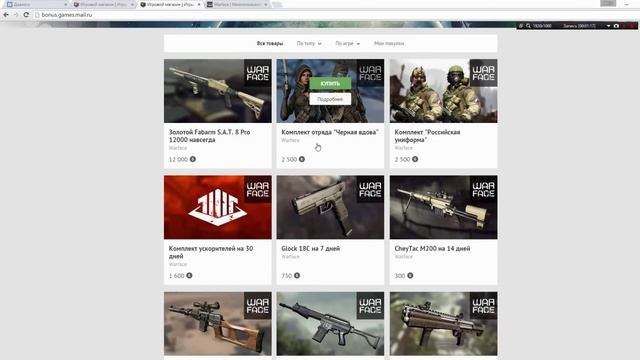640x360 pixels.
Task: Click the 'Подробнее' button on Черная вдова
Action: [330, 99]
